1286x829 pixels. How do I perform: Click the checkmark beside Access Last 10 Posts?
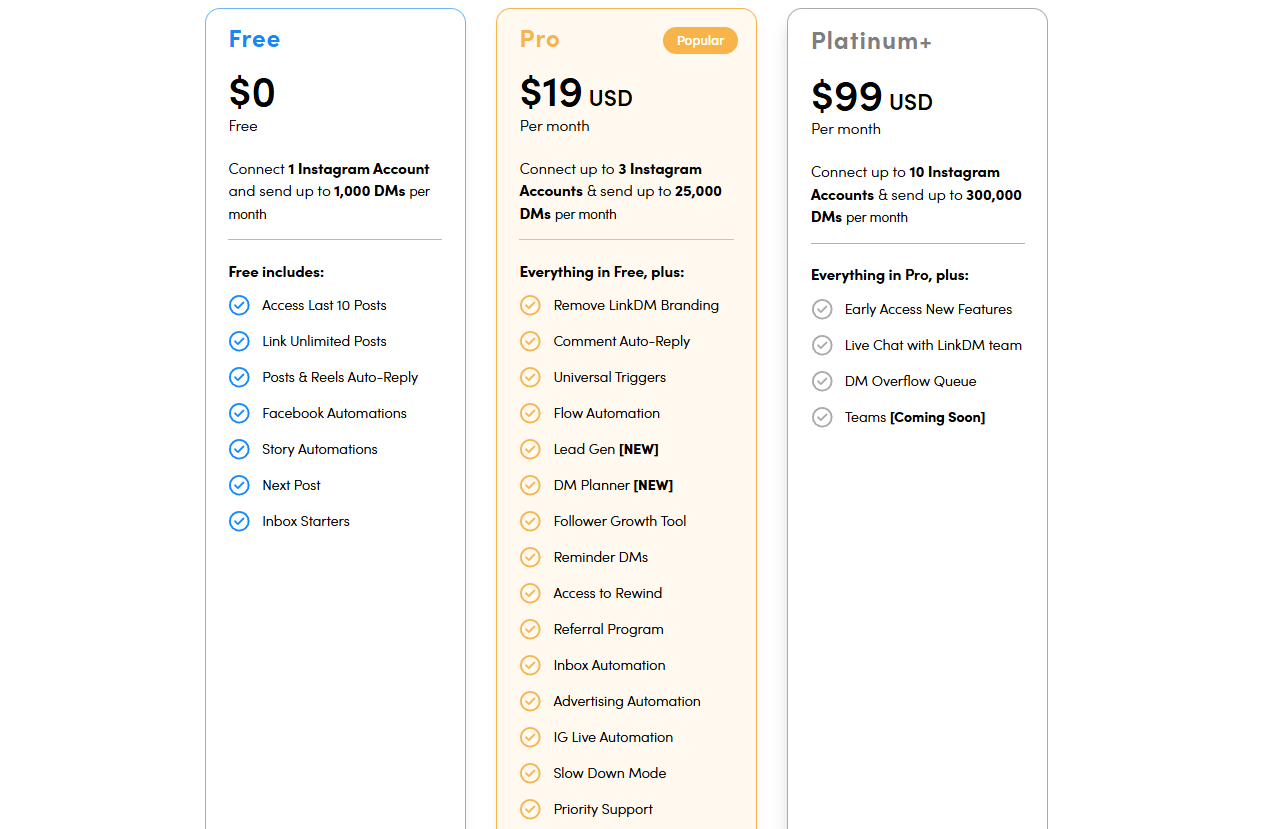click(239, 305)
